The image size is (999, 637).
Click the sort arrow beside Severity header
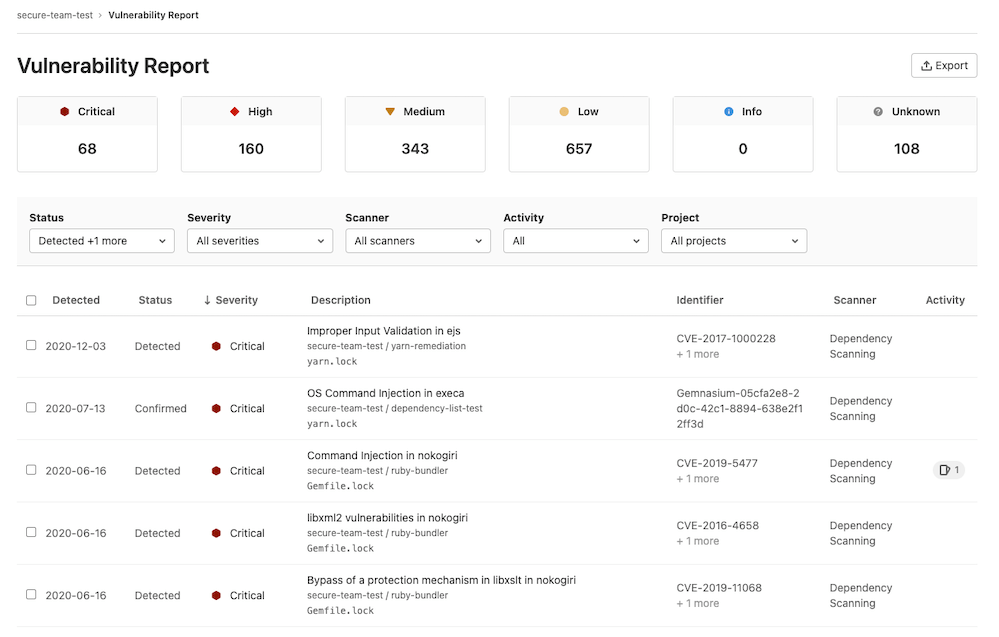[207, 300]
